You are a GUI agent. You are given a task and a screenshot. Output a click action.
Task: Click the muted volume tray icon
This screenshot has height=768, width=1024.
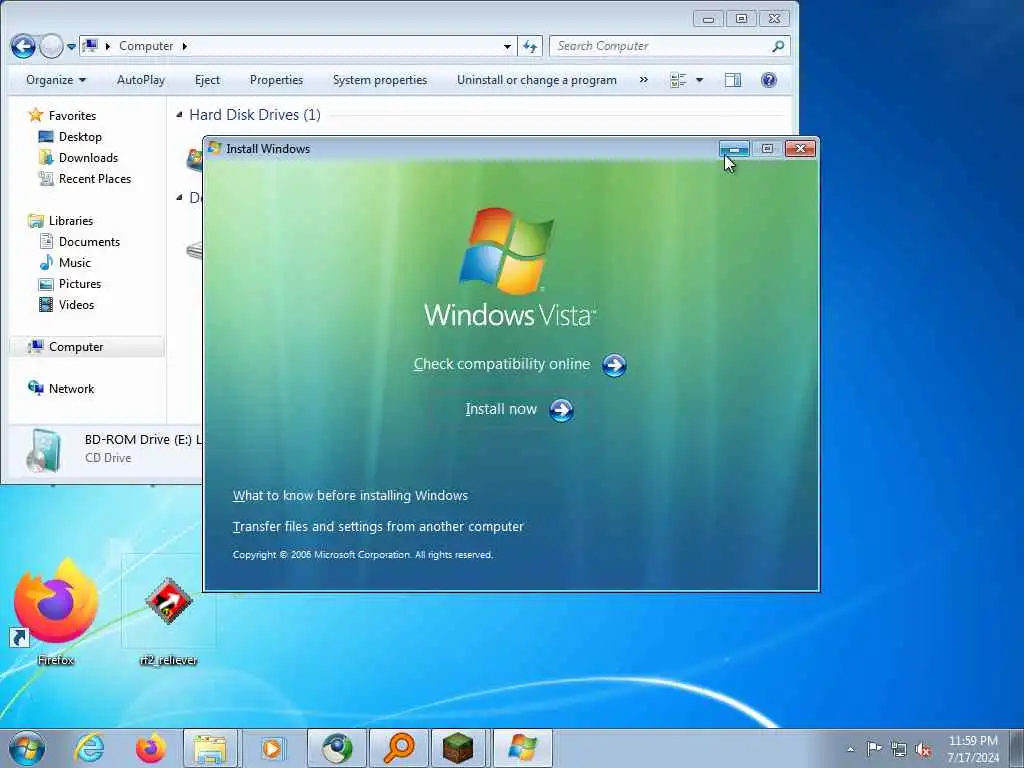(x=923, y=750)
